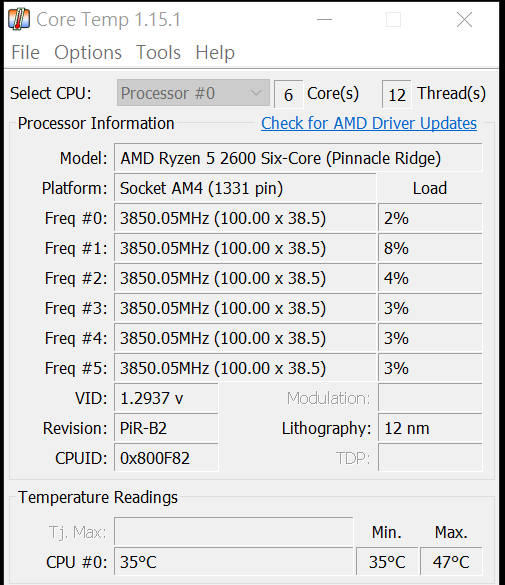505x585 pixels.
Task: Select the Revision field PiR-B2
Action: (x=166, y=428)
